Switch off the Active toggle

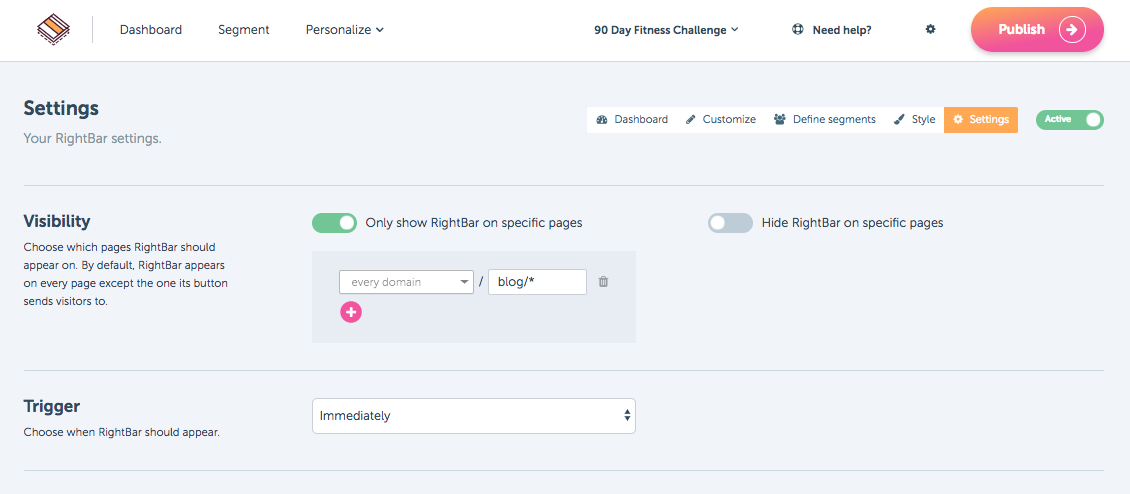pyautogui.click(x=1069, y=120)
